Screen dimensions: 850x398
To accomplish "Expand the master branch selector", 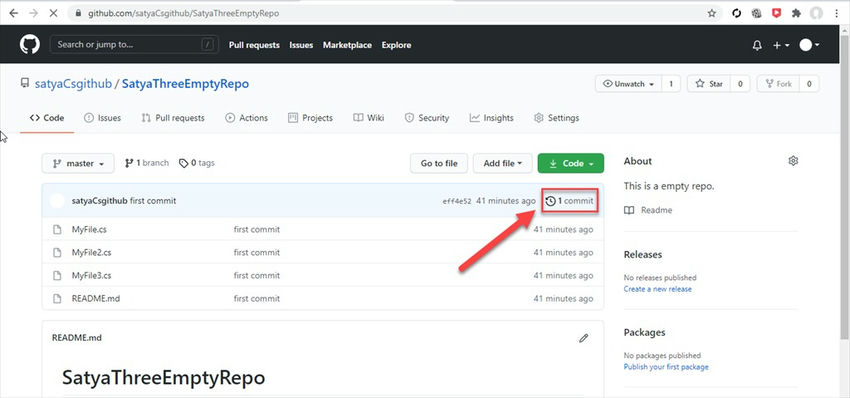I will click(78, 163).
